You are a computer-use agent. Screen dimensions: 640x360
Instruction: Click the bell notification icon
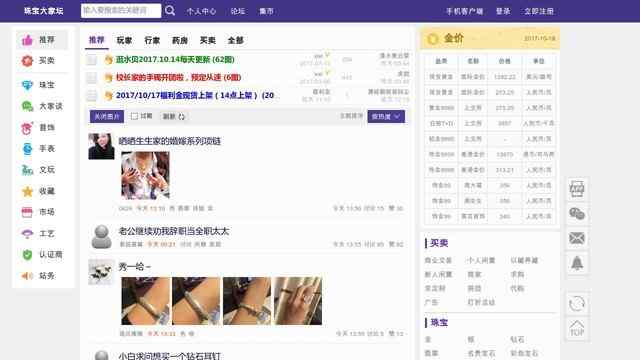coord(577,263)
